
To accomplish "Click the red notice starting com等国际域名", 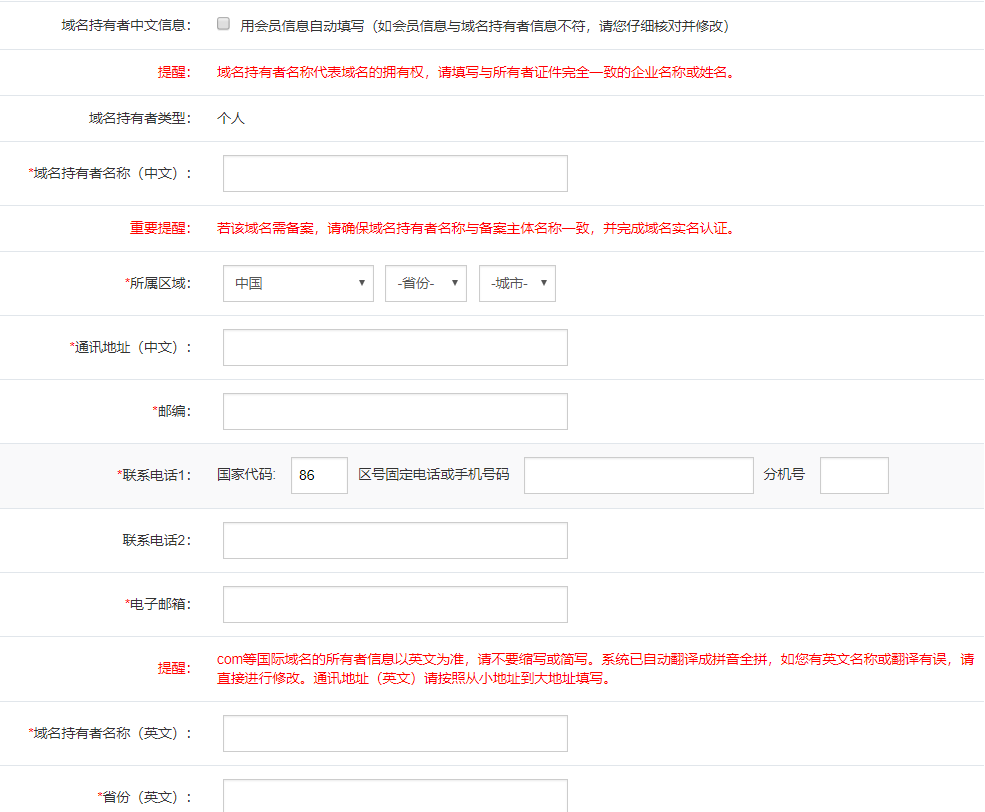I will (596, 668).
